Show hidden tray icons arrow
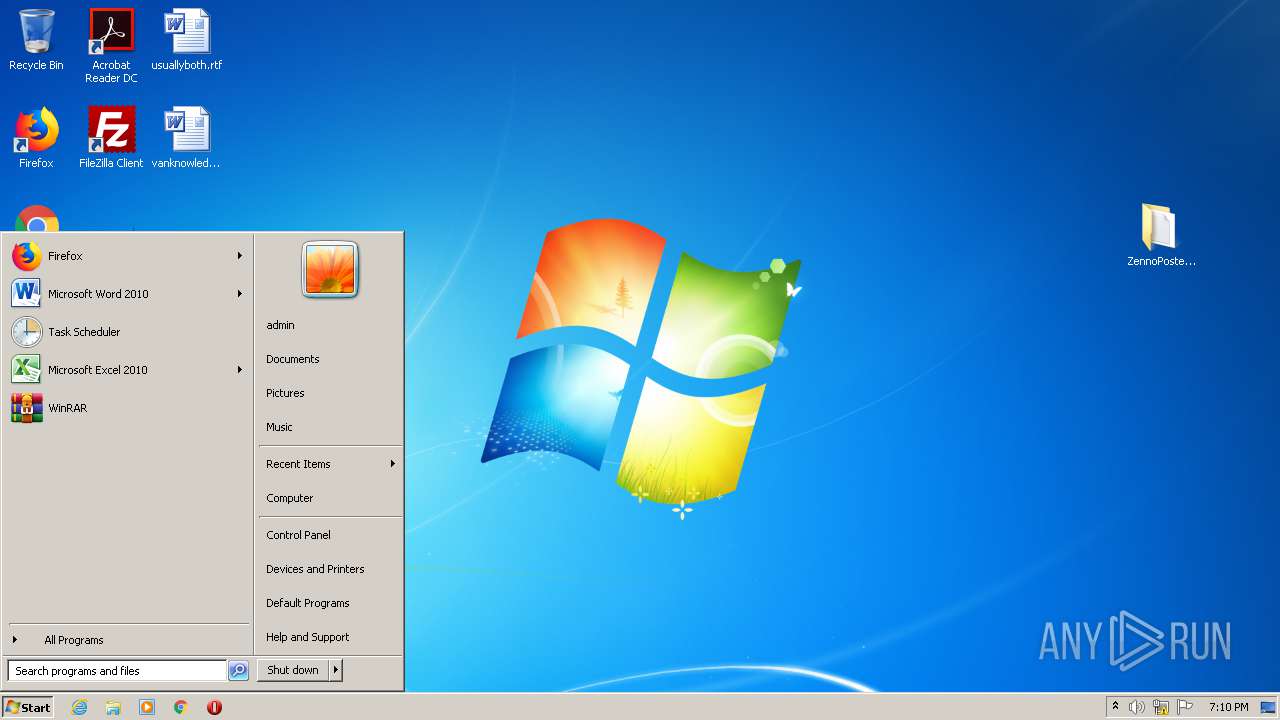 (1115, 707)
